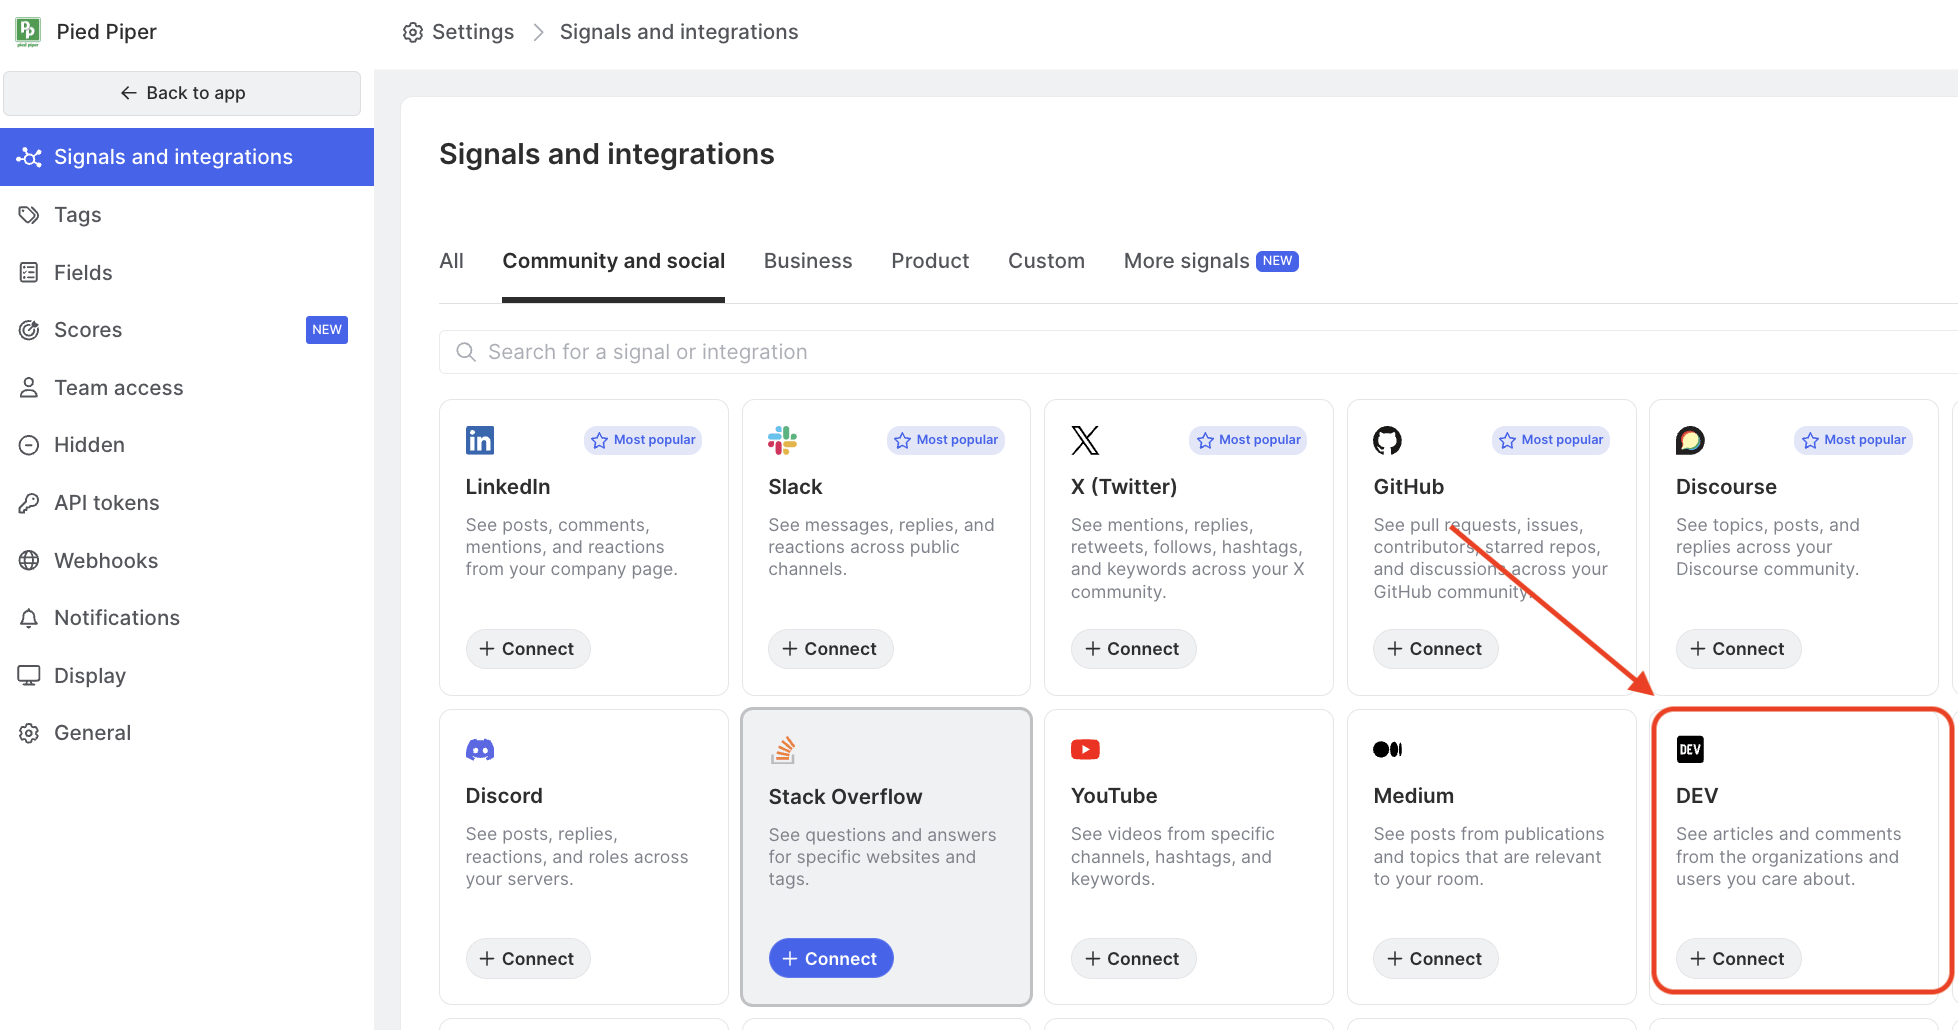
Task: Open the Product tab
Action: [930, 261]
